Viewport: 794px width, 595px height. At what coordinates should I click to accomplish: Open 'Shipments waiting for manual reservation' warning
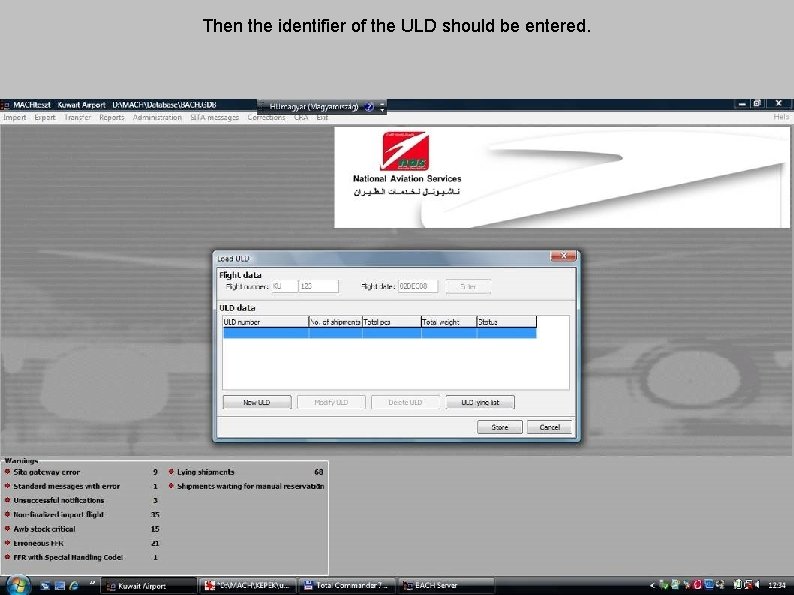250,486
